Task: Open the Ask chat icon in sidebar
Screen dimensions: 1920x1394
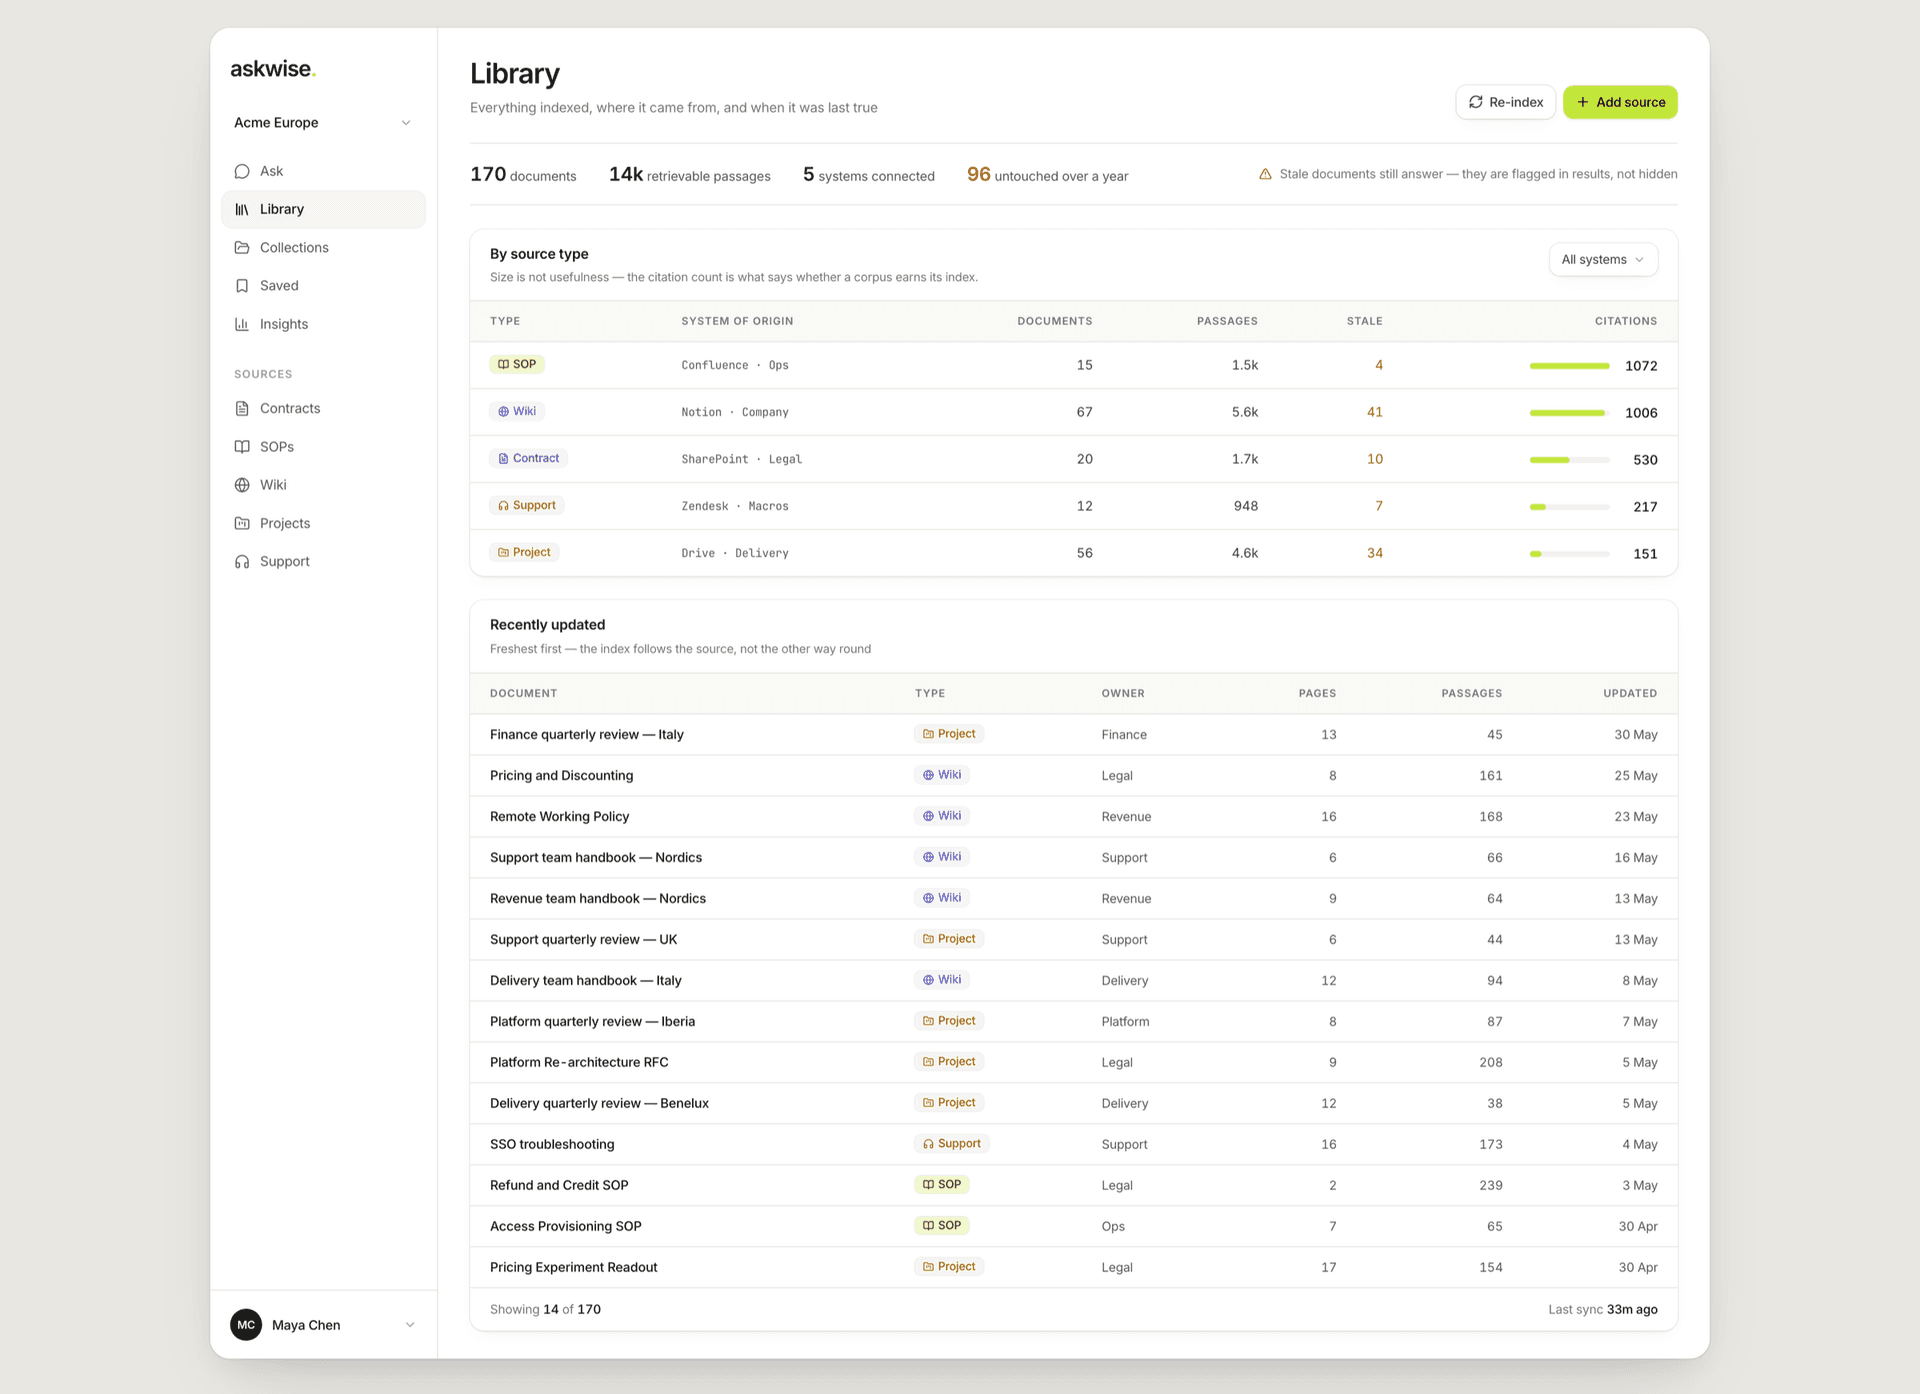Action: [x=242, y=171]
